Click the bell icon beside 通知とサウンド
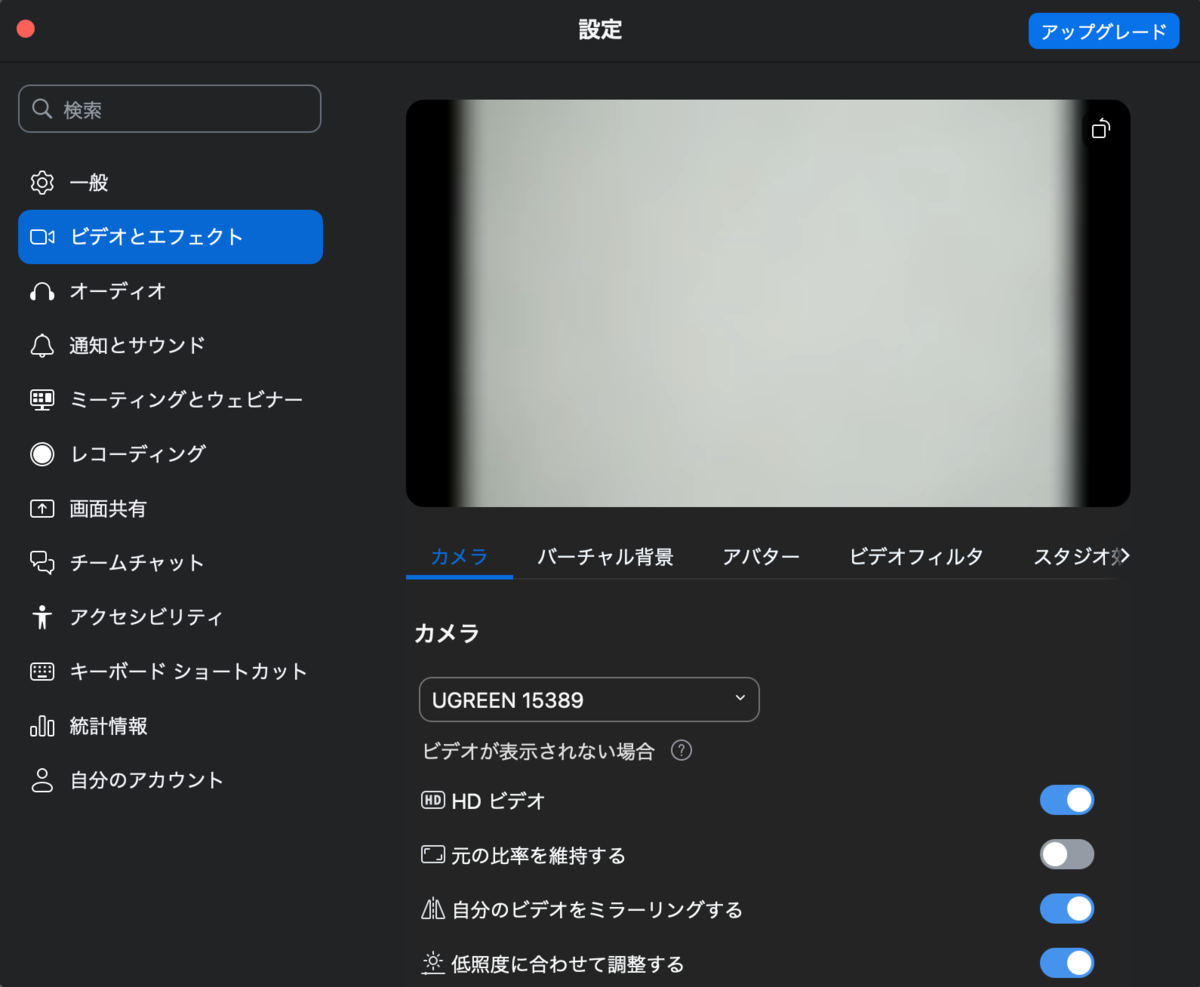 42,345
